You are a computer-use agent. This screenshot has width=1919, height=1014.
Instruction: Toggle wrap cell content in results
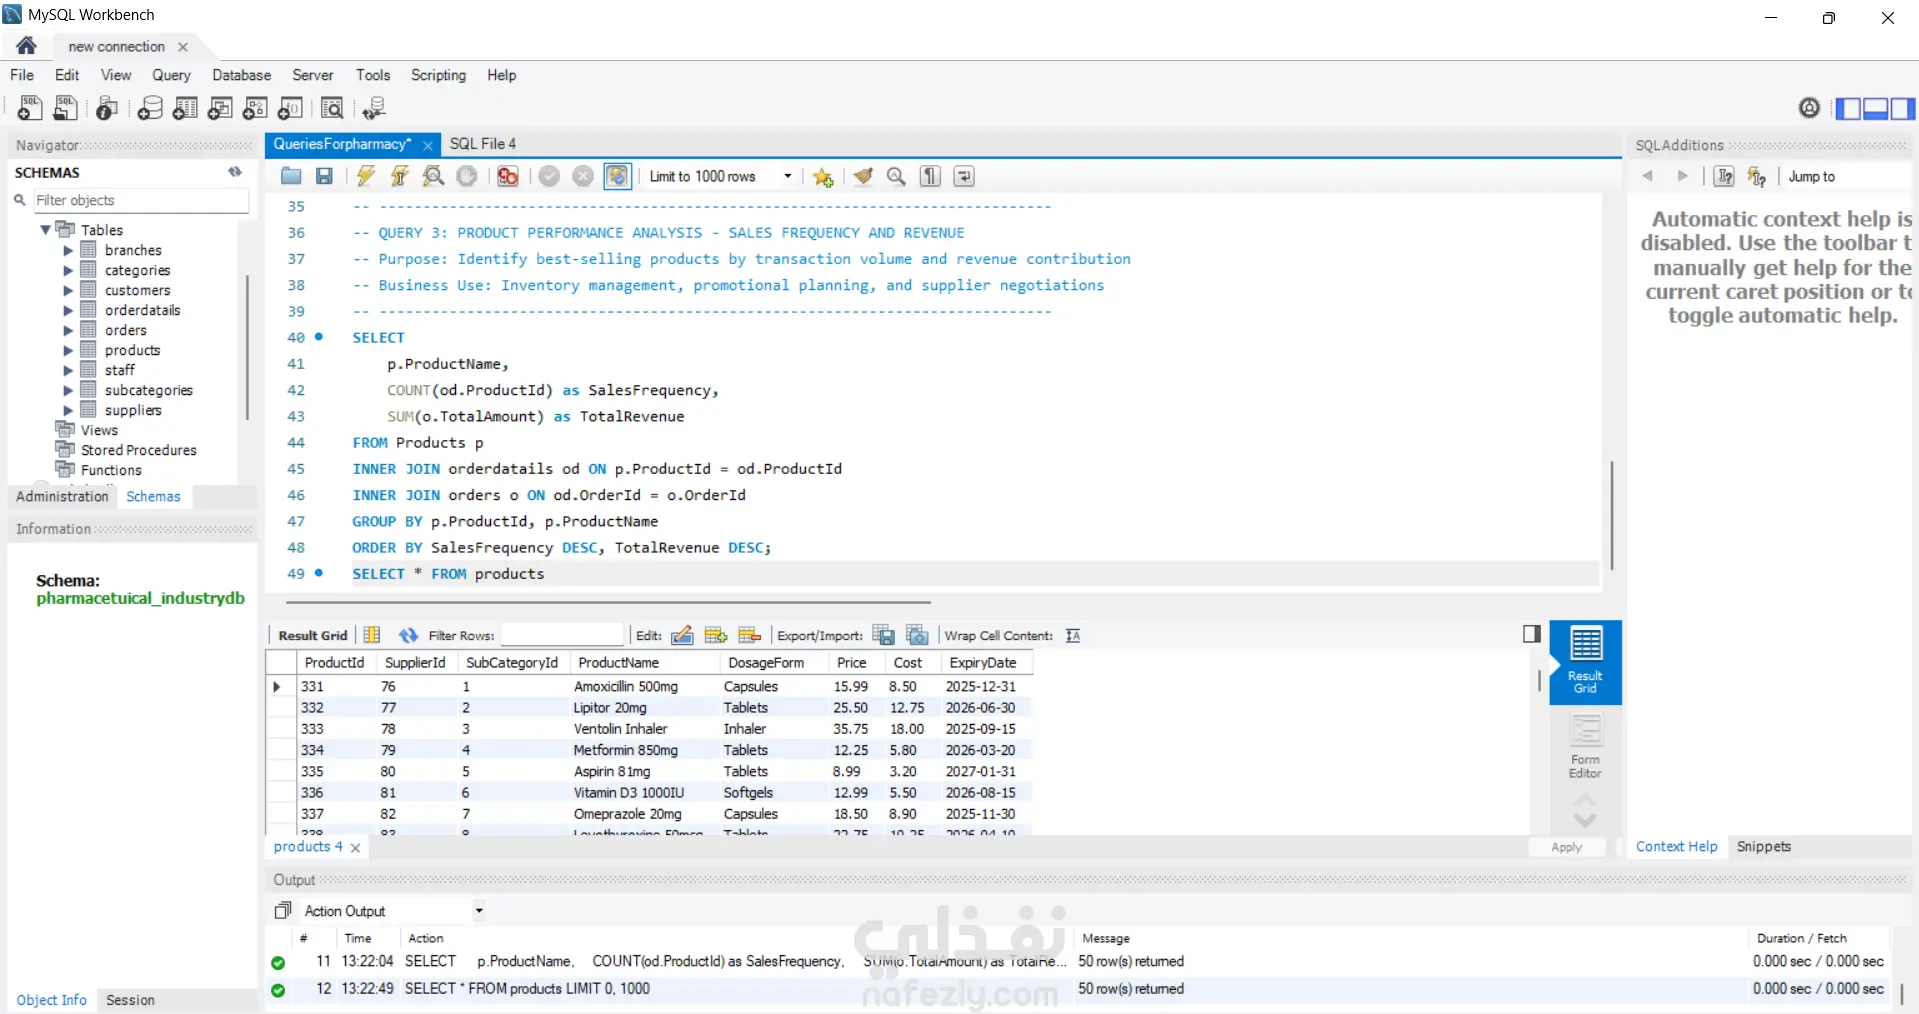[1073, 636]
